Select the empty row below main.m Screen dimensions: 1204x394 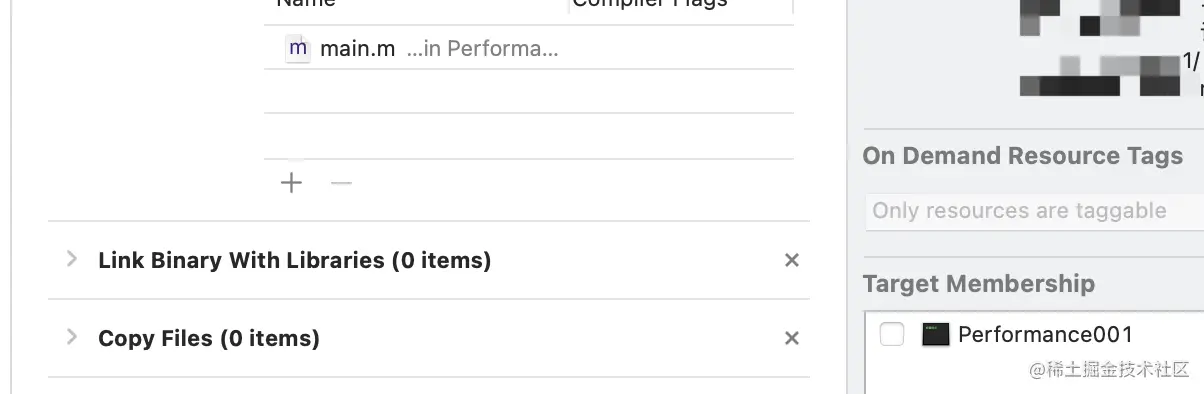[529, 91]
